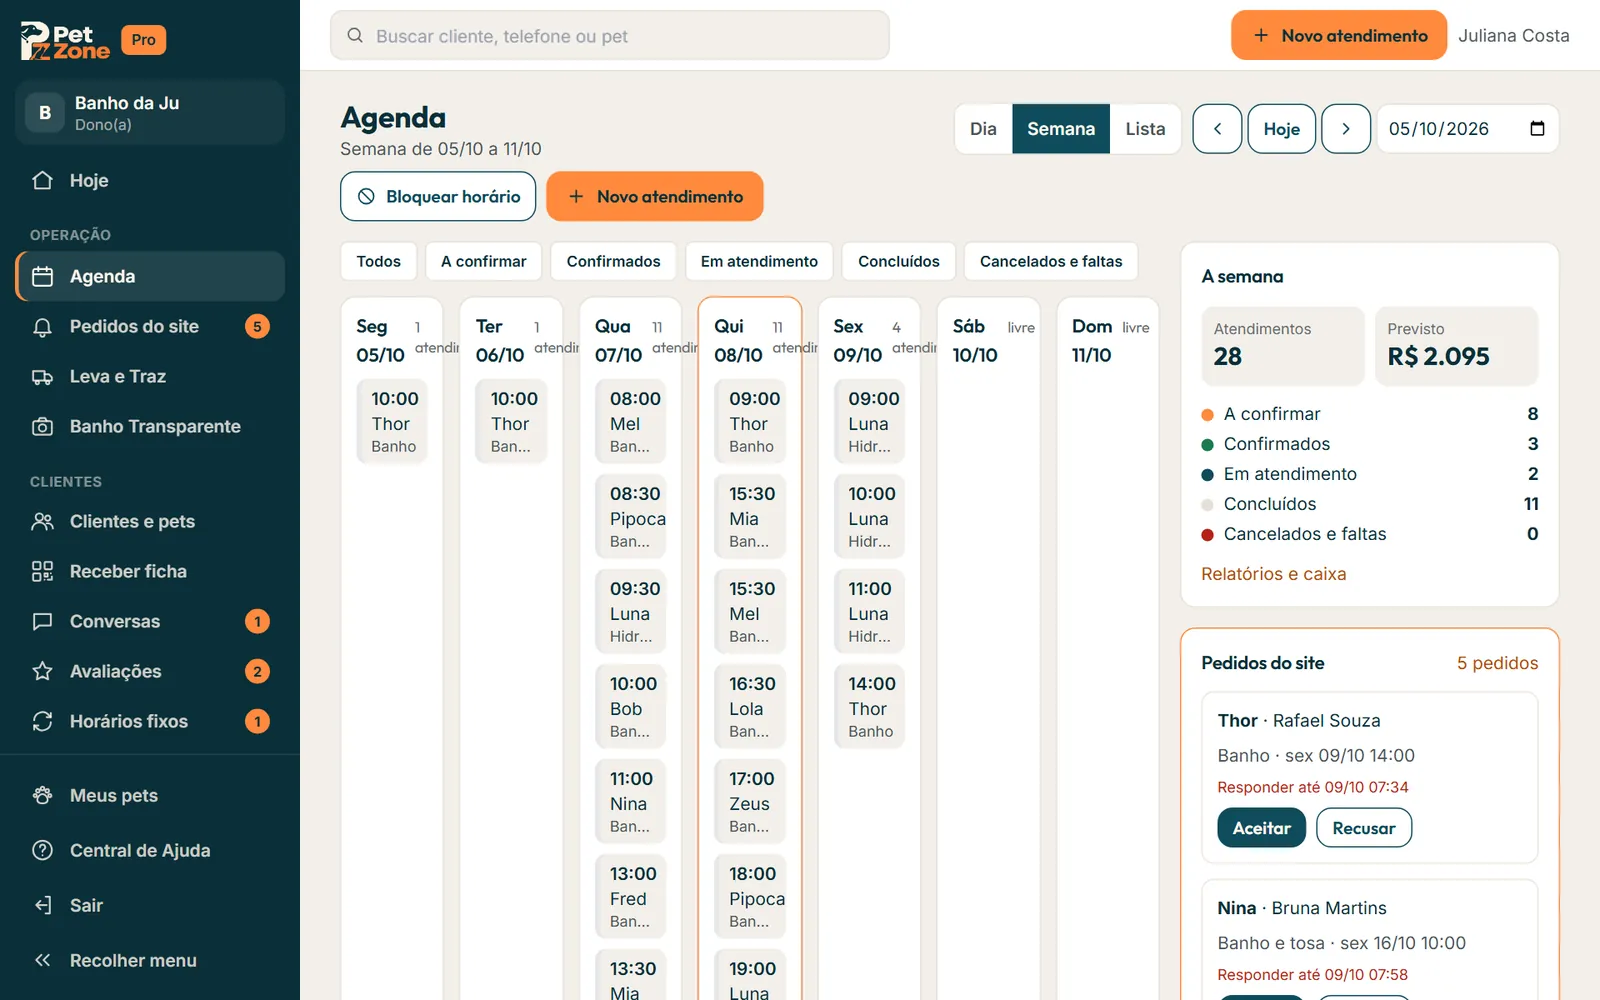Viewport: 1600px width, 1000px height.
Task: Click Bloquear horário button
Action: coord(438,196)
